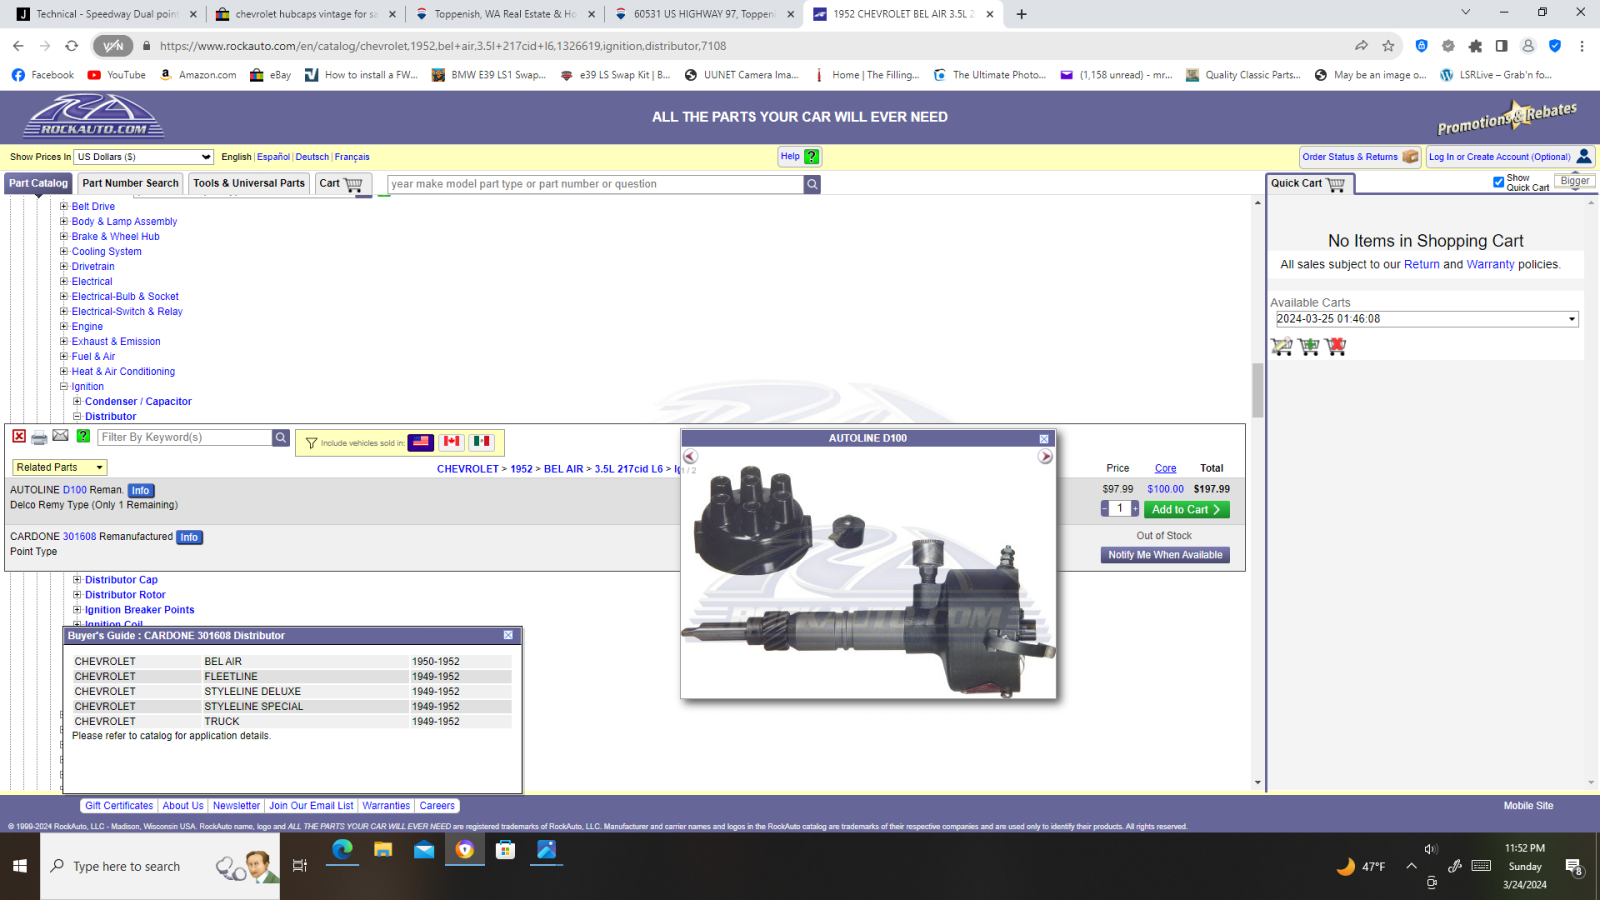Open the Cart tab

tap(343, 184)
